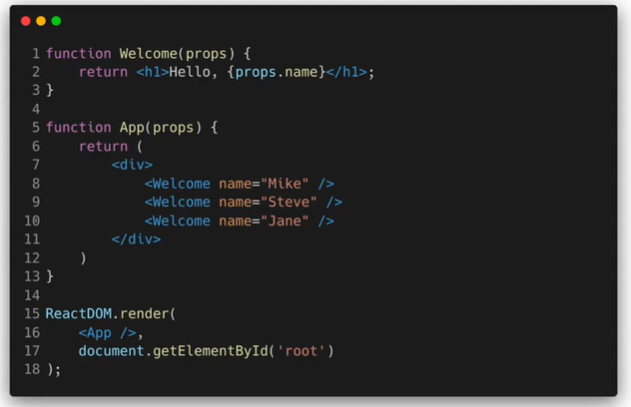The height and width of the screenshot is (407, 631).
Task: Click the closing parenthesis on line 12
Action: click(x=83, y=258)
